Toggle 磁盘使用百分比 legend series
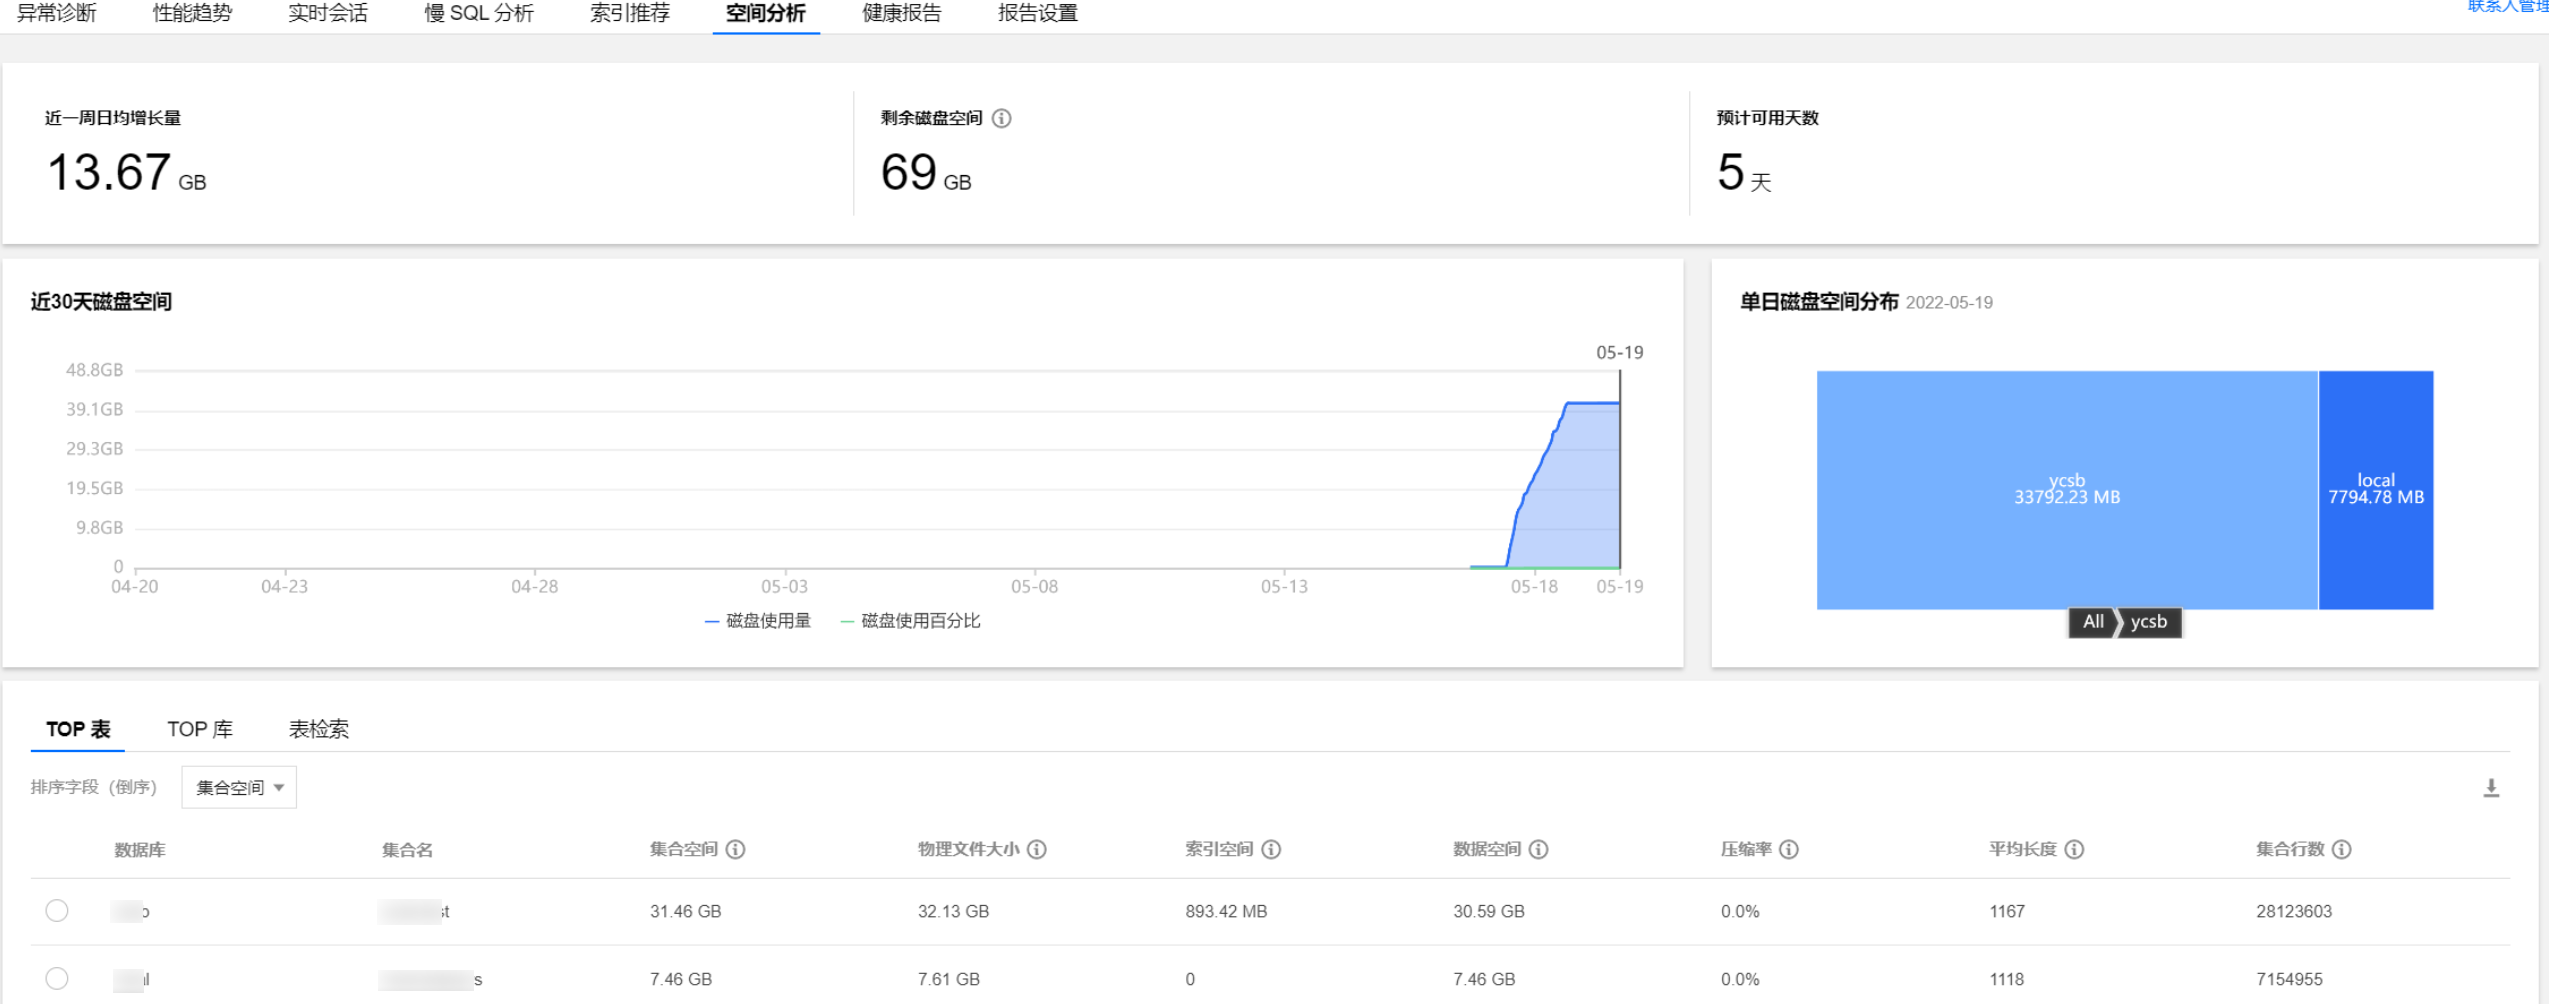The image size is (2549, 1004). tap(911, 621)
